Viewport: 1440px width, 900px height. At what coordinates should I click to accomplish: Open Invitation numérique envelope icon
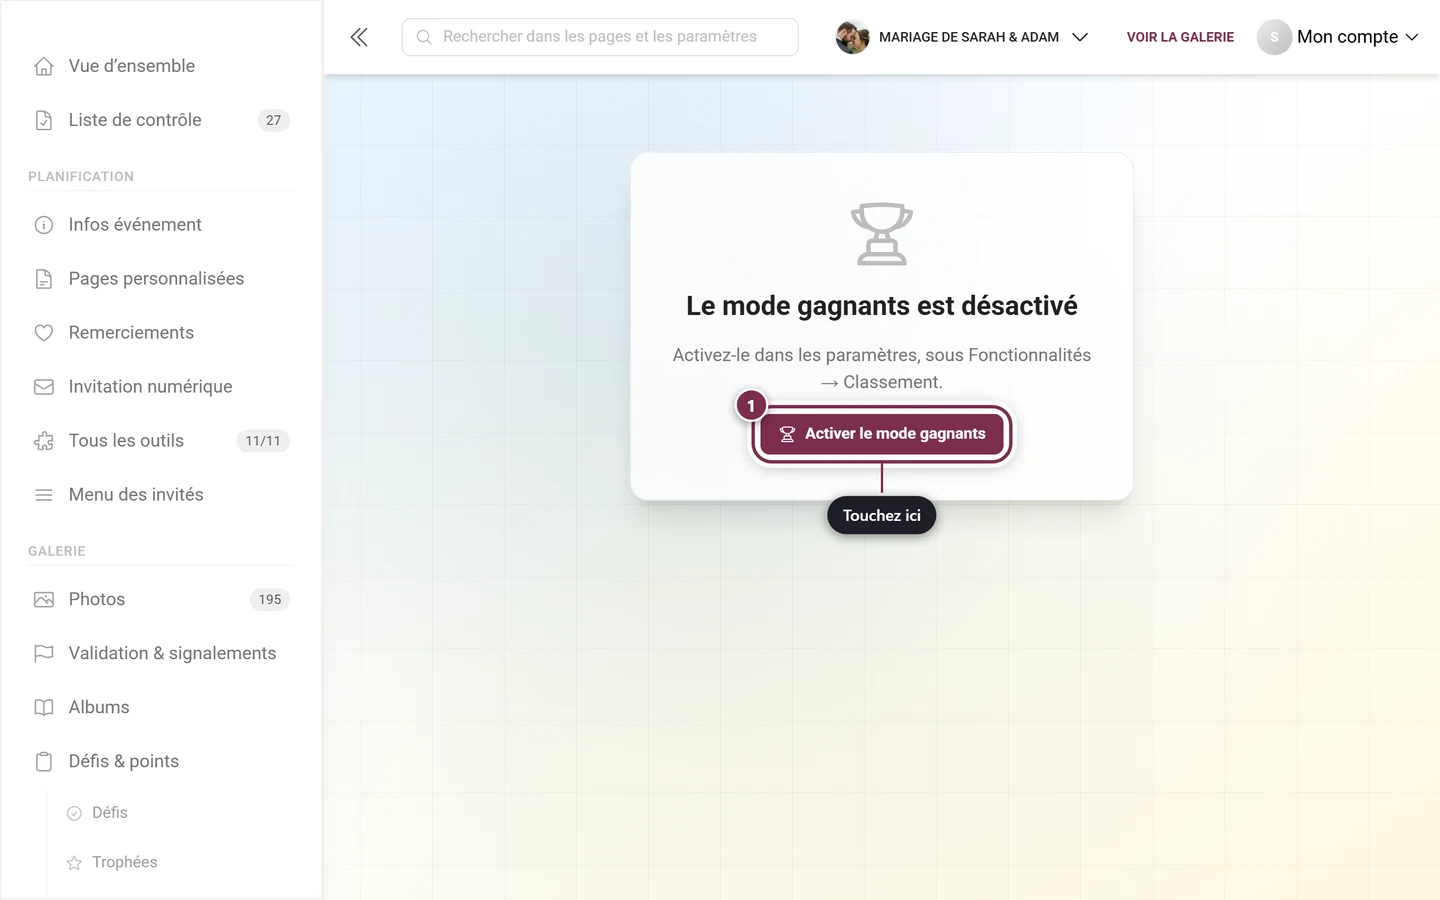44,387
